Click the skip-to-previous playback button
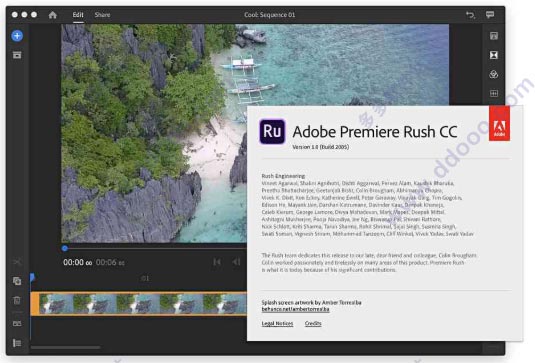Viewport: 535px width, 363px height. [x=217, y=262]
